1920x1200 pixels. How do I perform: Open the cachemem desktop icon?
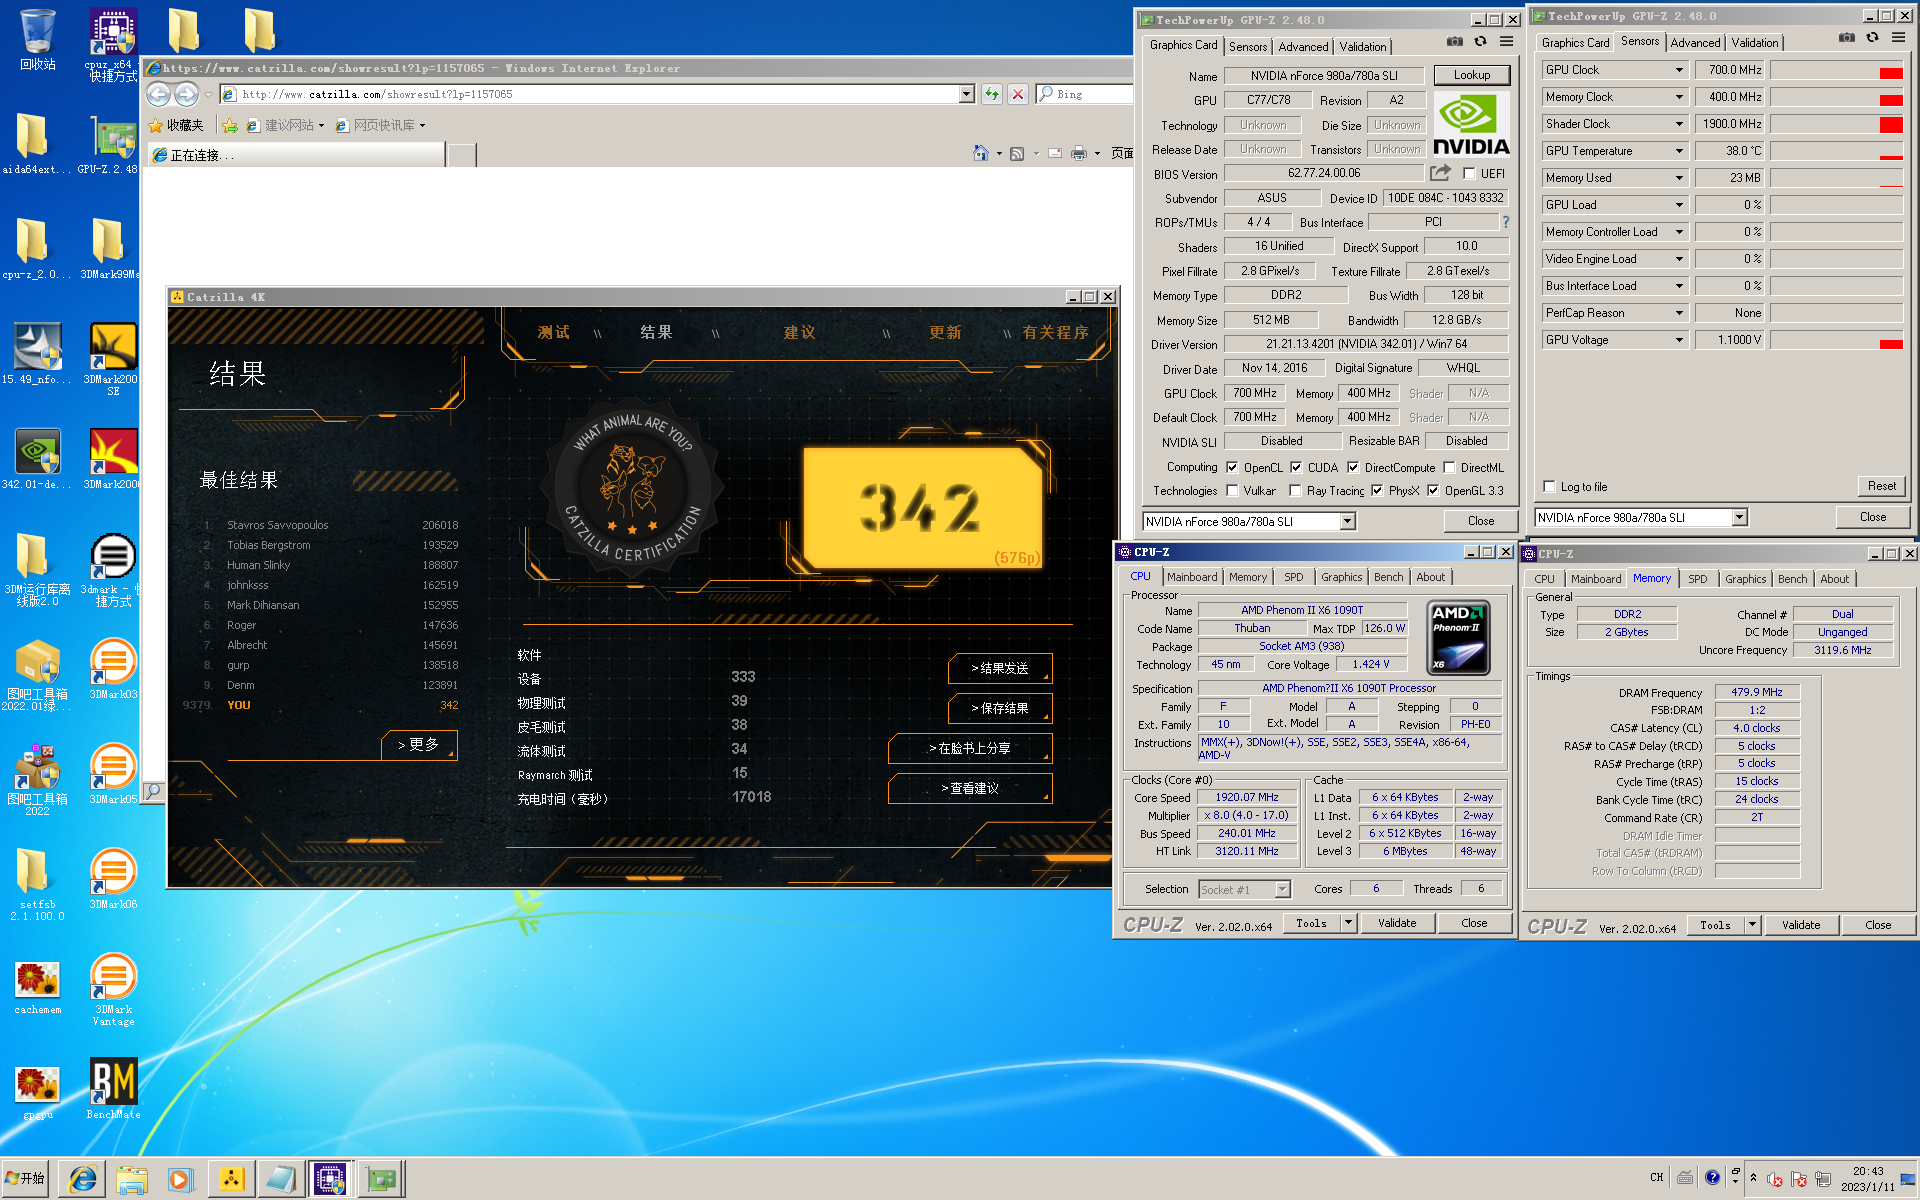coord(37,988)
